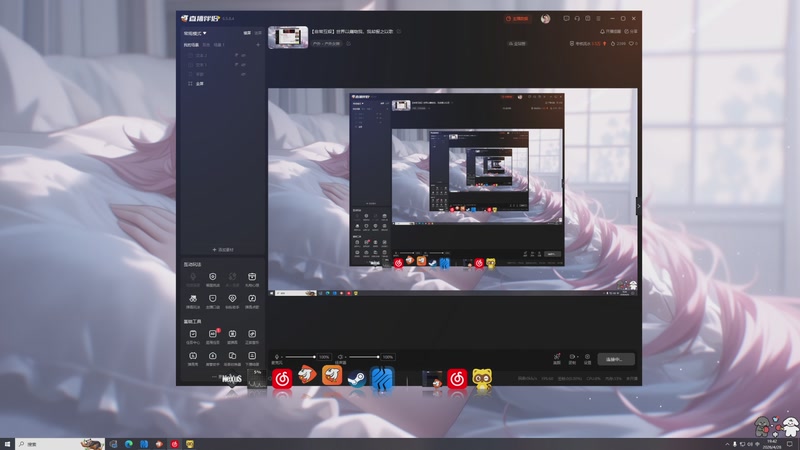
Task: Open the record button dropdown arrow
Action: tap(577, 357)
